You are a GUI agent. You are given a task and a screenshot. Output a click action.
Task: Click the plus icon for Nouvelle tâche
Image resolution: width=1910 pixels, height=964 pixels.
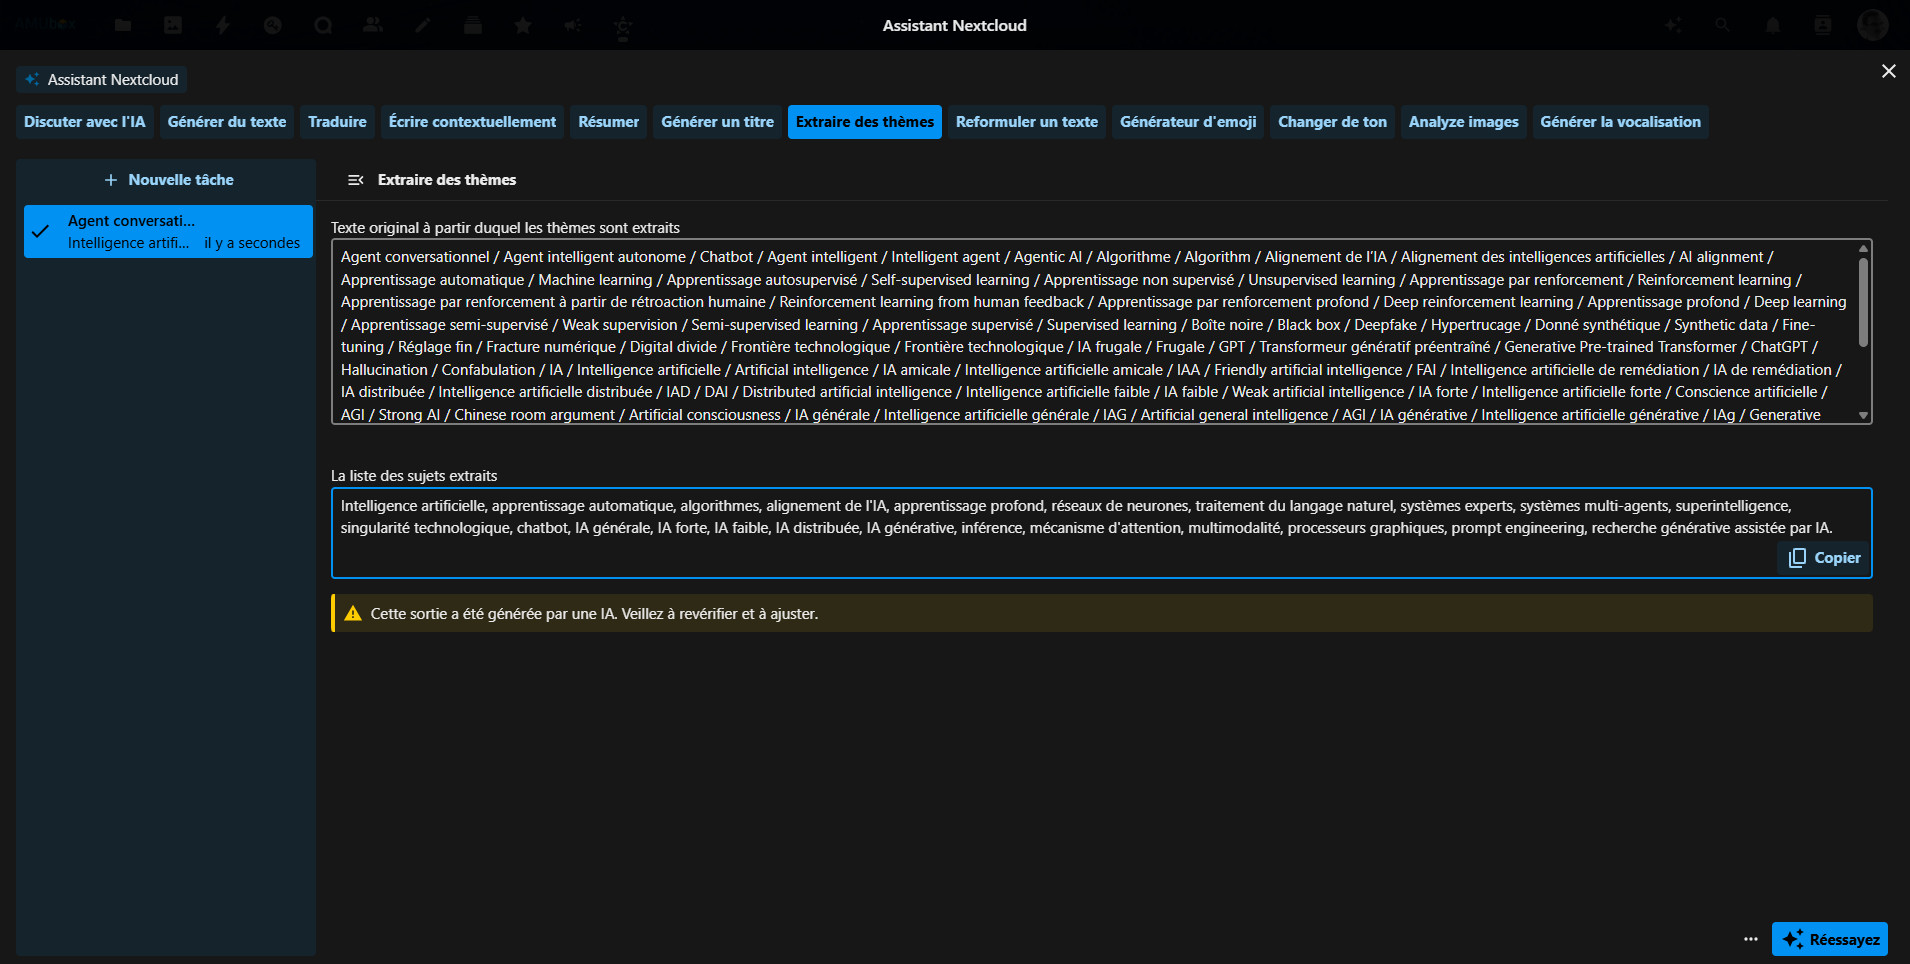(x=111, y=180)
